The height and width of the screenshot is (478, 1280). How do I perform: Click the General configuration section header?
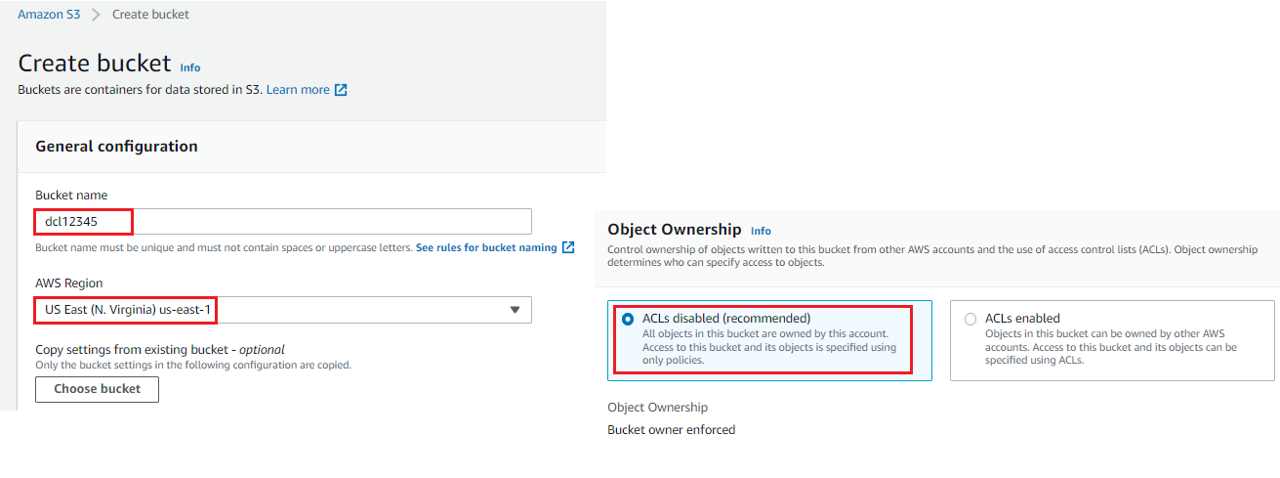117,146
